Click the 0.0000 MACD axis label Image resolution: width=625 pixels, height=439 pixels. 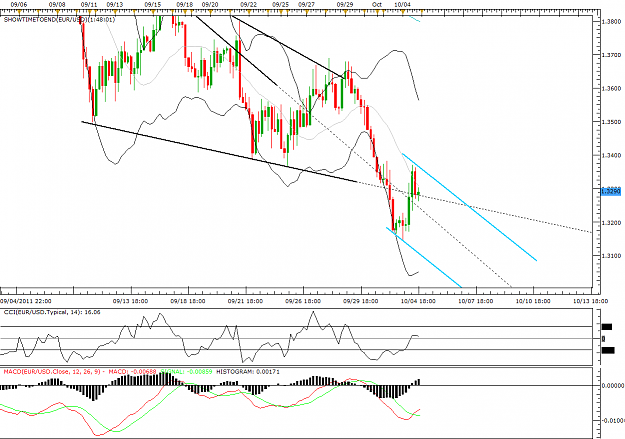pos(613,386)
